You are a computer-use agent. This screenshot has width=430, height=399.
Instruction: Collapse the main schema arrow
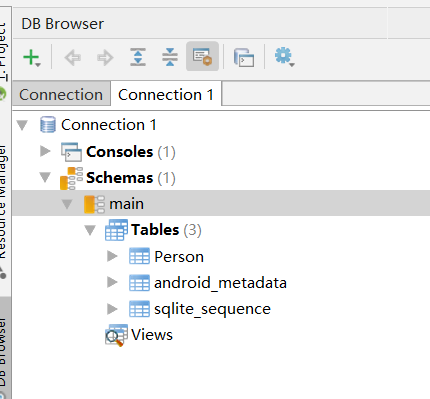(x=67, y=204)
